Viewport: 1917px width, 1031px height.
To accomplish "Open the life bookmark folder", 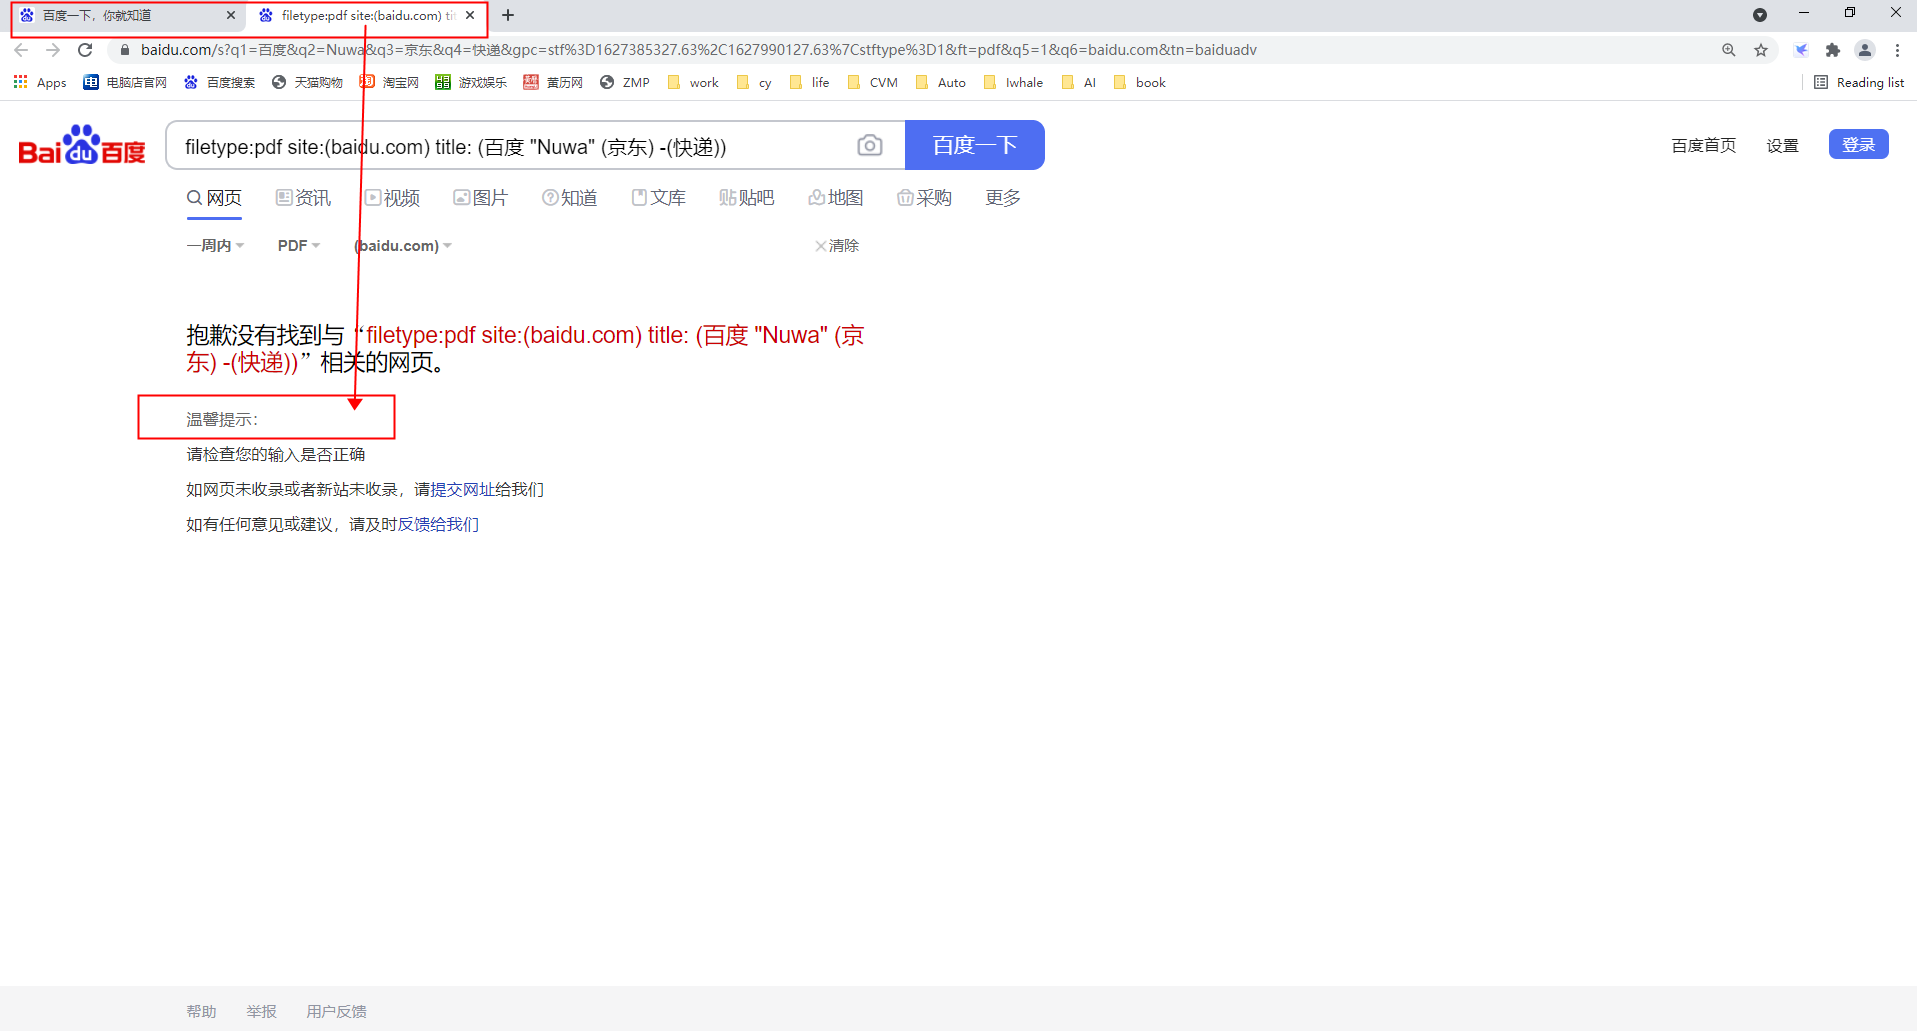I will 809,83.
